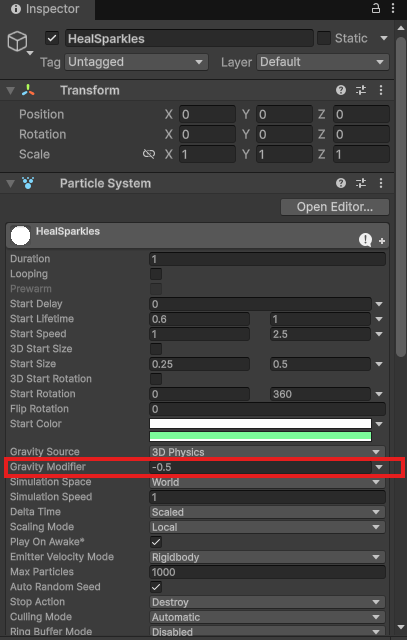
Task: Open Start Delay mode dropdown arrow
Action: [379, 304]
